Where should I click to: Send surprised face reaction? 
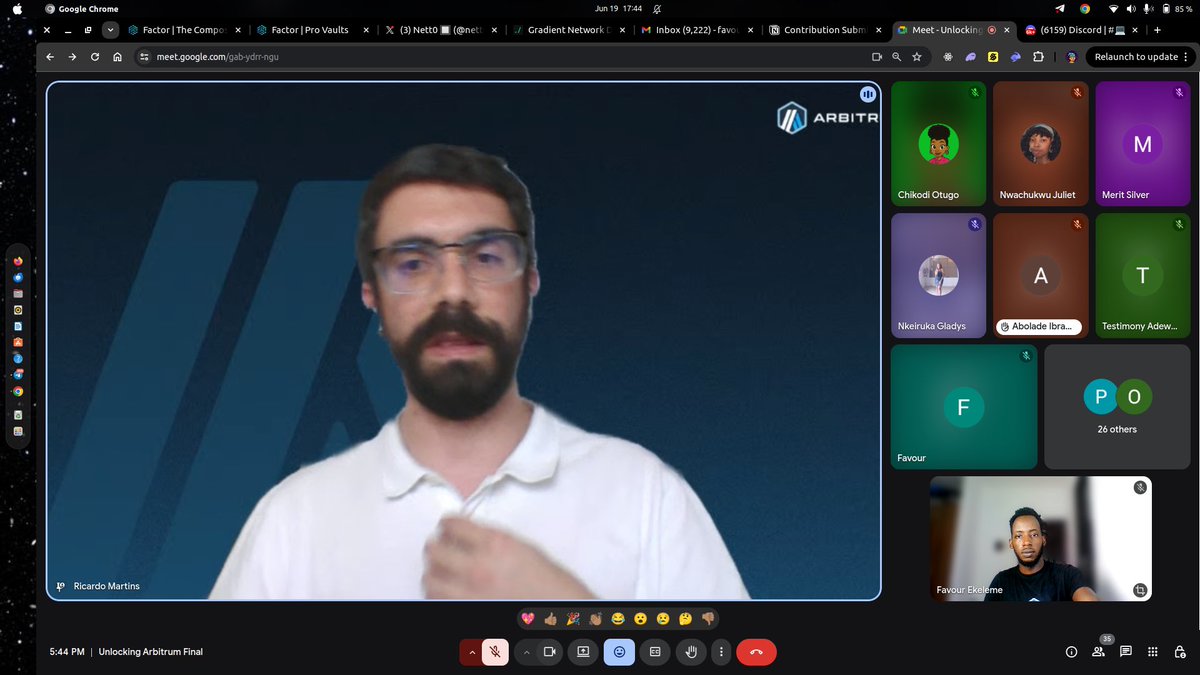click(x=640, y=619)
